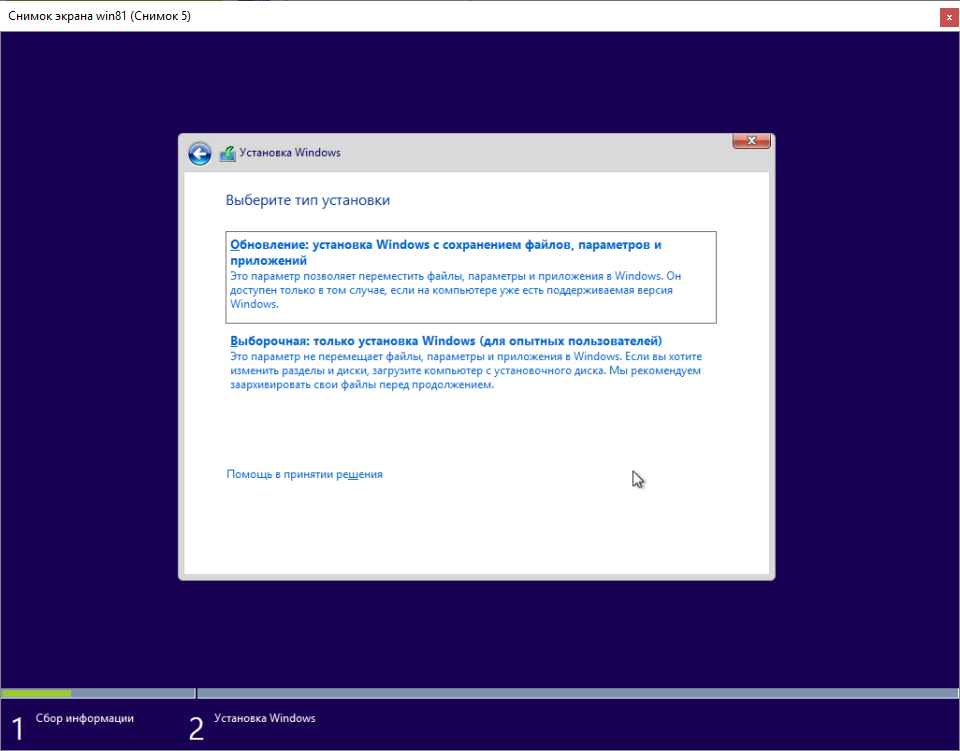Go back using the blue arrow button
Screen dimensions: 960x751
coord(200,153)
